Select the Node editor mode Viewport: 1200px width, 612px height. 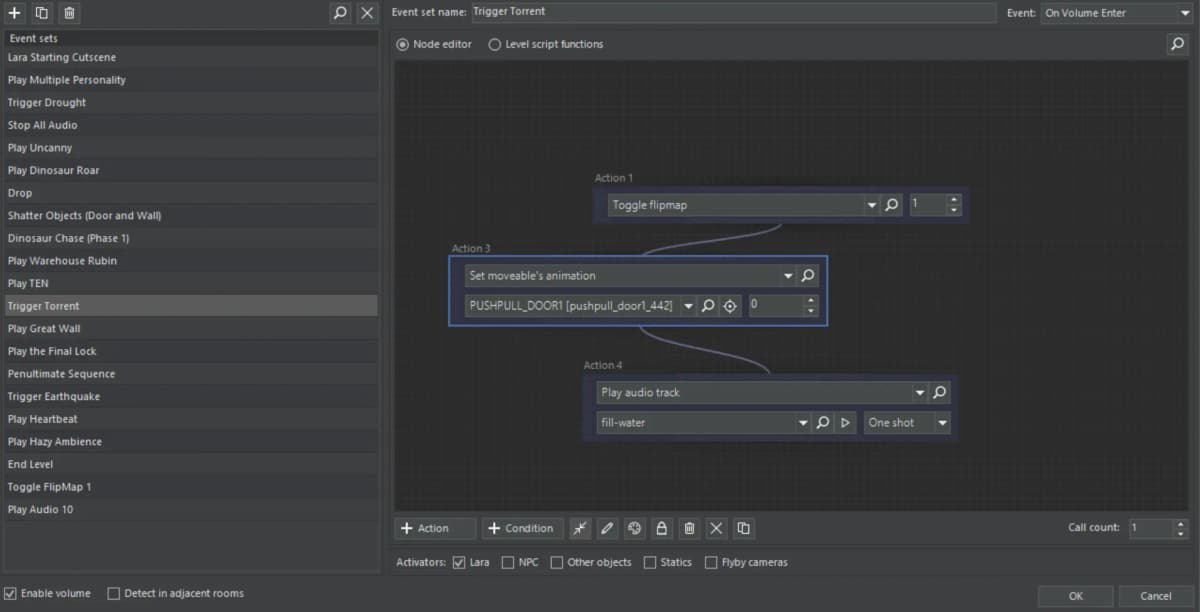(x=434, y=44)
